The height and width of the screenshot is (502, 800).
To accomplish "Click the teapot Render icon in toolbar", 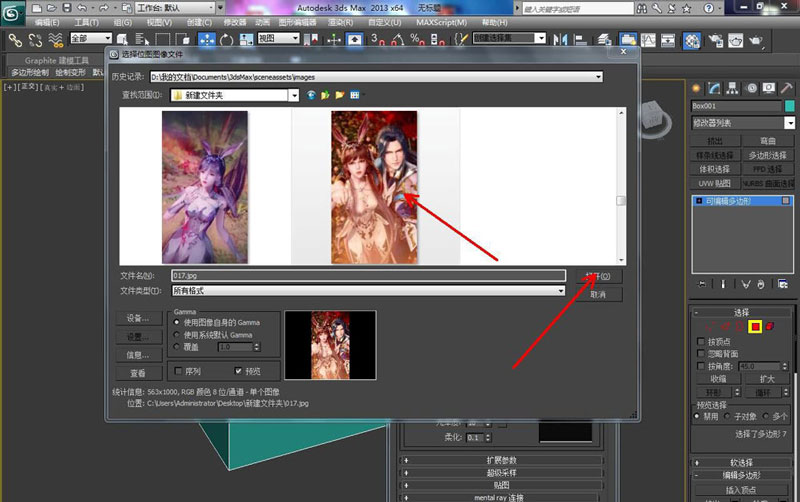I will tap(755, 40).
